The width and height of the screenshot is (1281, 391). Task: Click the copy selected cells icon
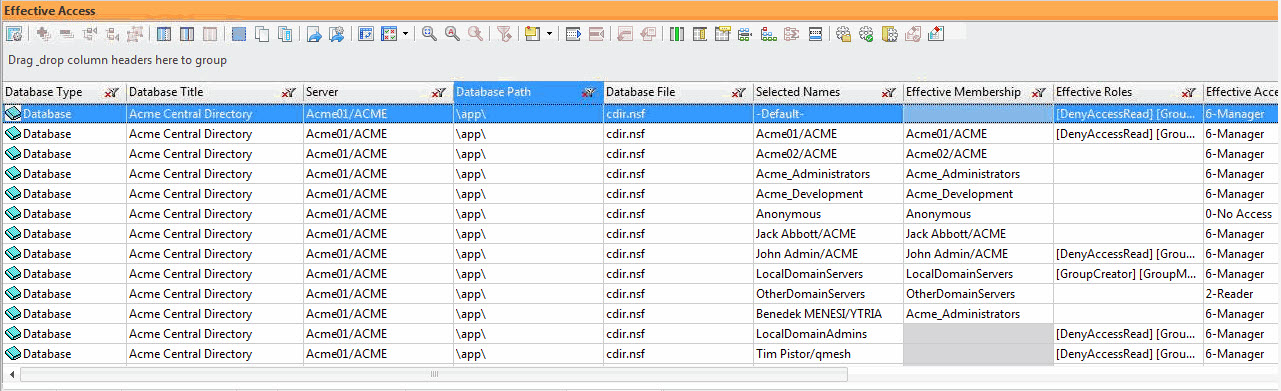point(262,34)
